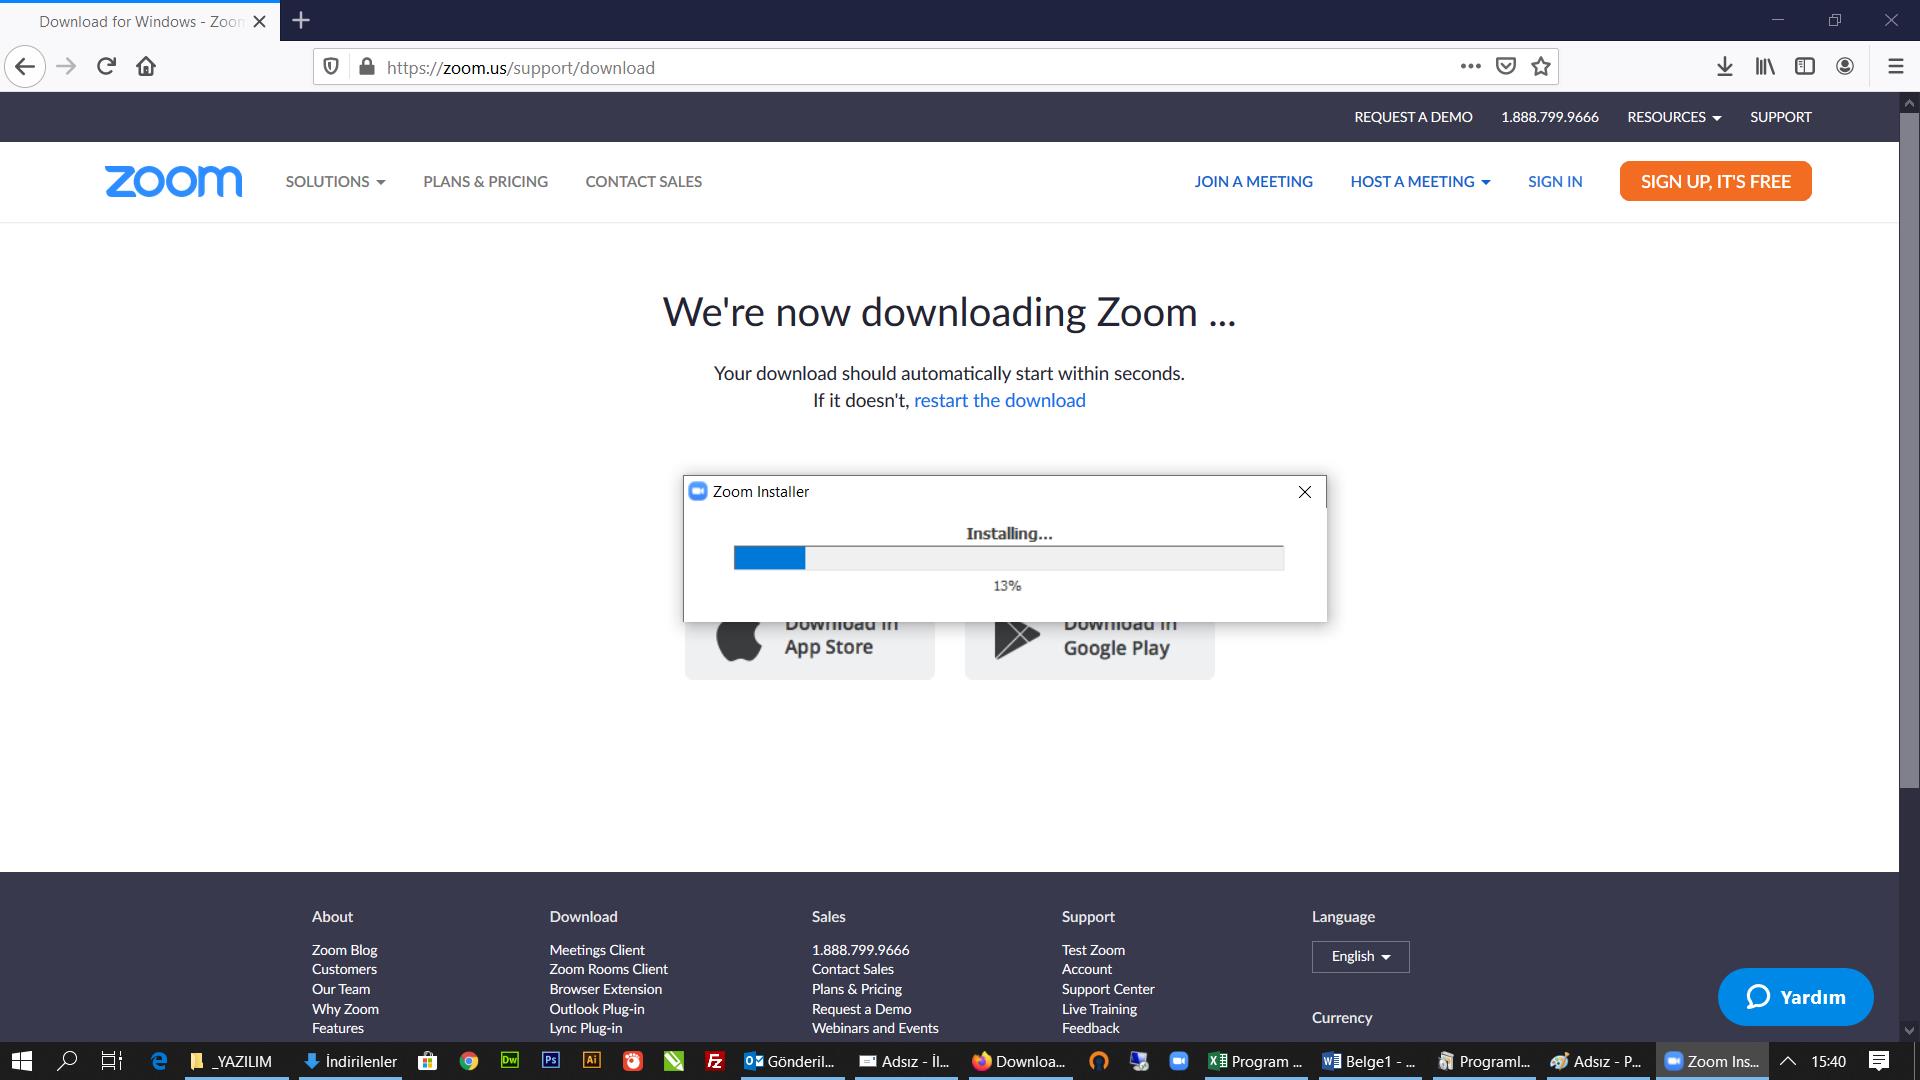Open Illustrator from the taskbar
Image resolution: width=1920 pixels, height=1080 pixels.
591,1060
